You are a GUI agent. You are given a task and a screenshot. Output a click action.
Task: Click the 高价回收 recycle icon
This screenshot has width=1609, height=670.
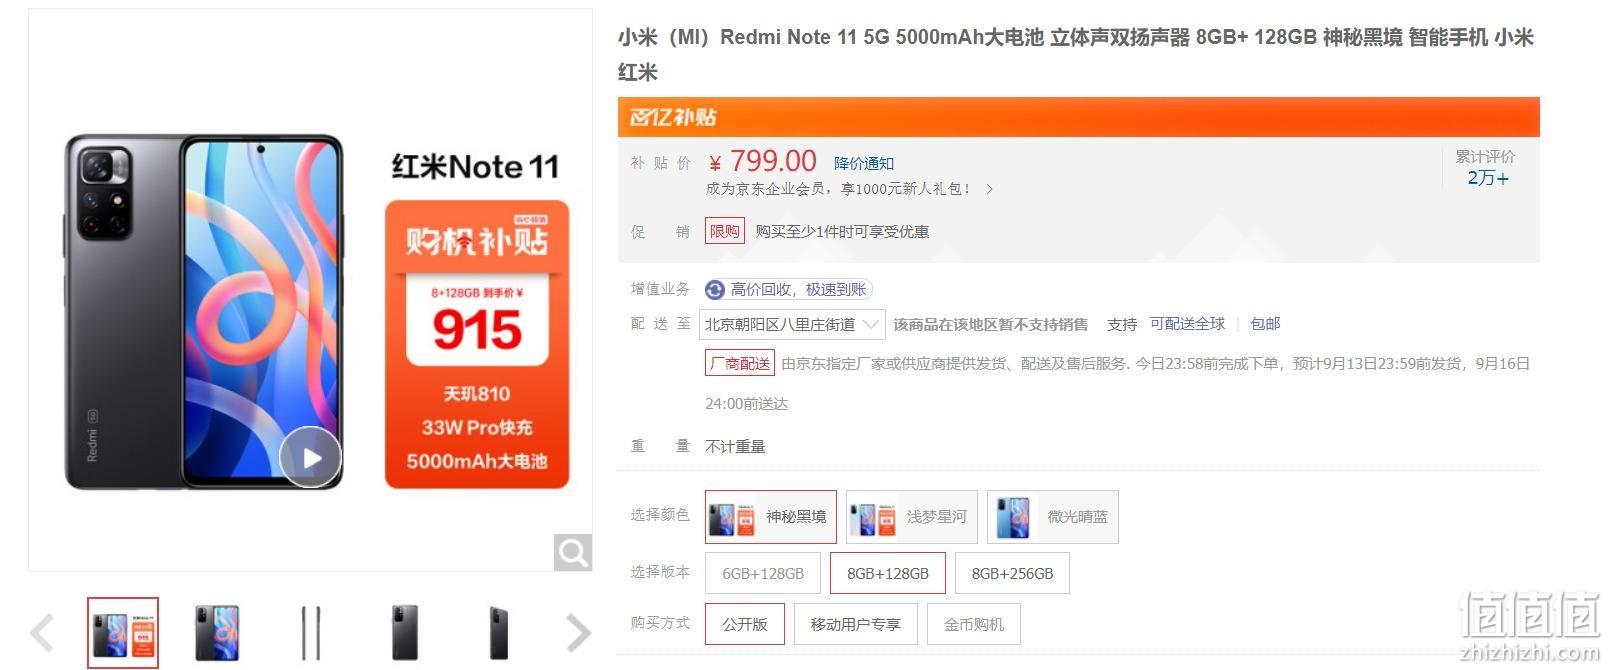click(x=715, y=290)
